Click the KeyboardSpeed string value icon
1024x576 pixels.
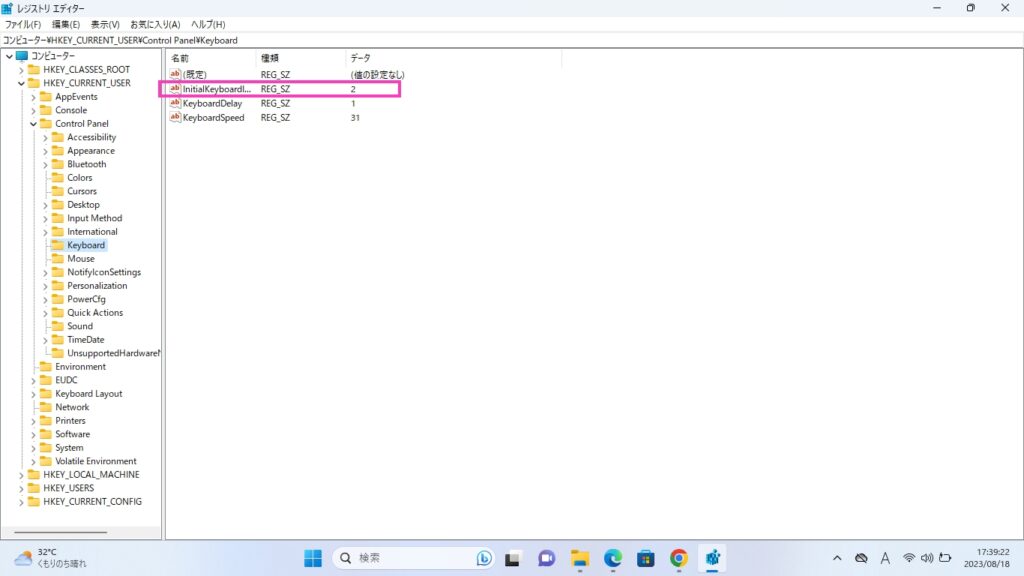point(175,117)
